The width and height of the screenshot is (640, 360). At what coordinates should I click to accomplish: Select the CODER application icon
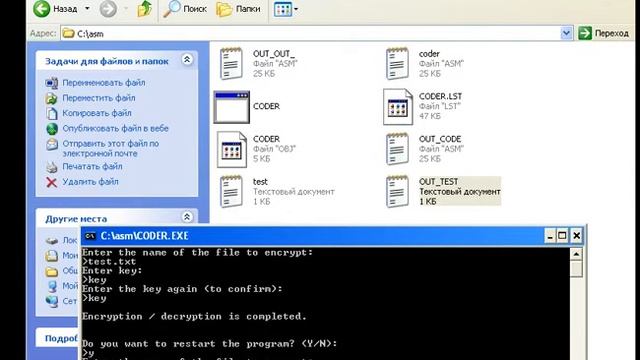coord(231,107)
